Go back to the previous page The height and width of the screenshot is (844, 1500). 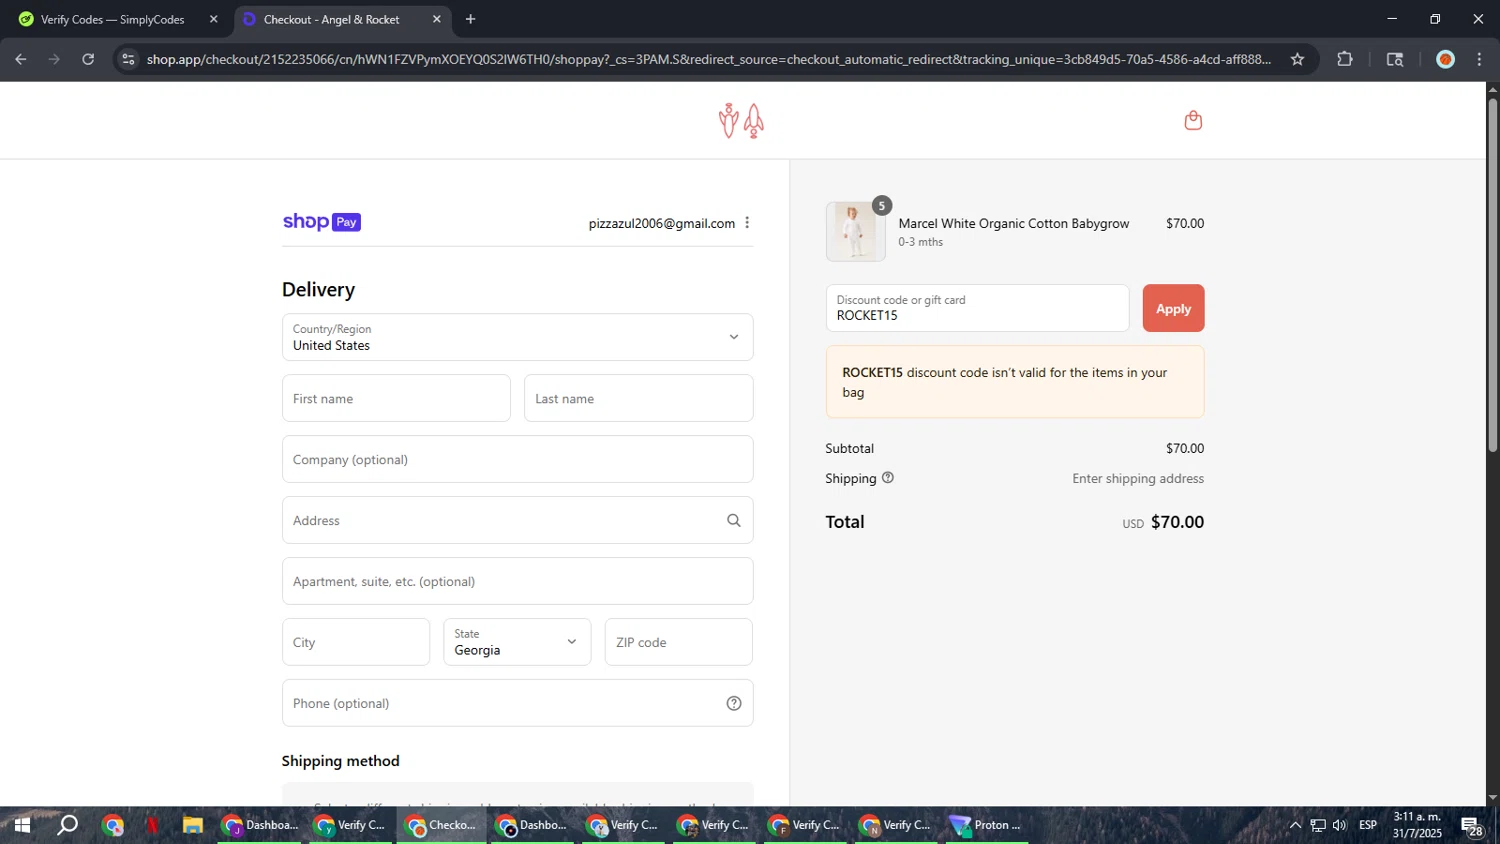[x=21, y=59]
